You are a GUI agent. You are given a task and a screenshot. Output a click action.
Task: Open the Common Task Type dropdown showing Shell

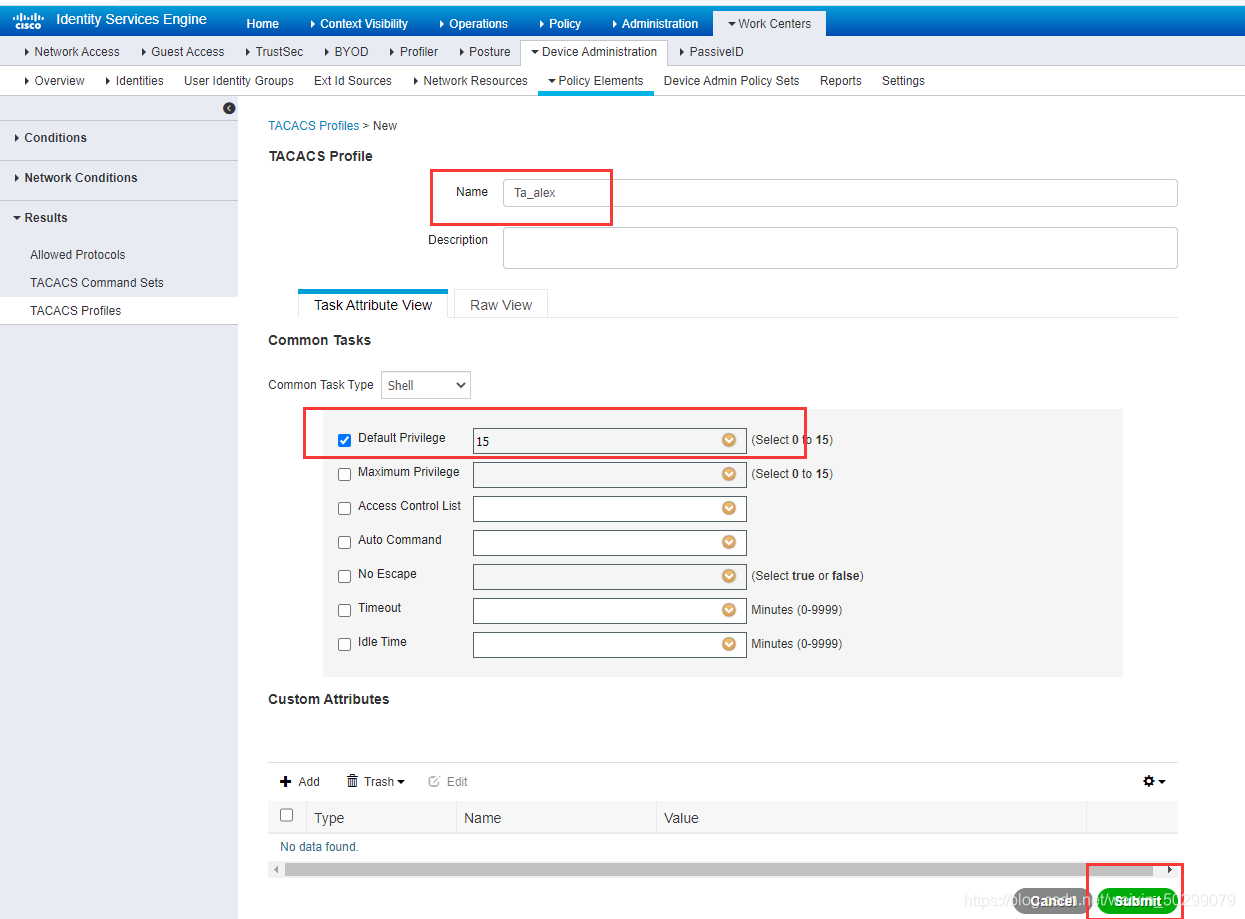(x=425, y=384)
